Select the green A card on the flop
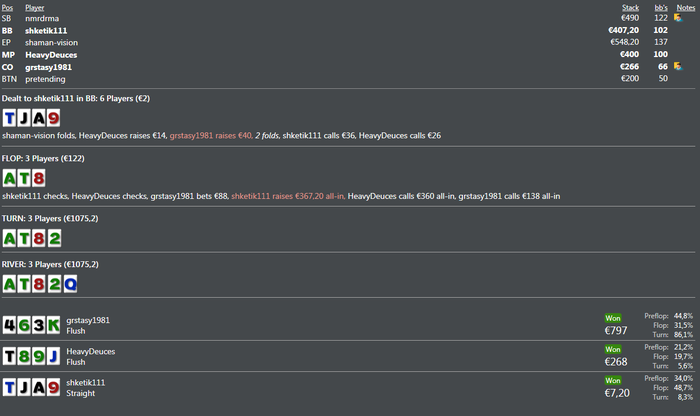 point(9,179)
